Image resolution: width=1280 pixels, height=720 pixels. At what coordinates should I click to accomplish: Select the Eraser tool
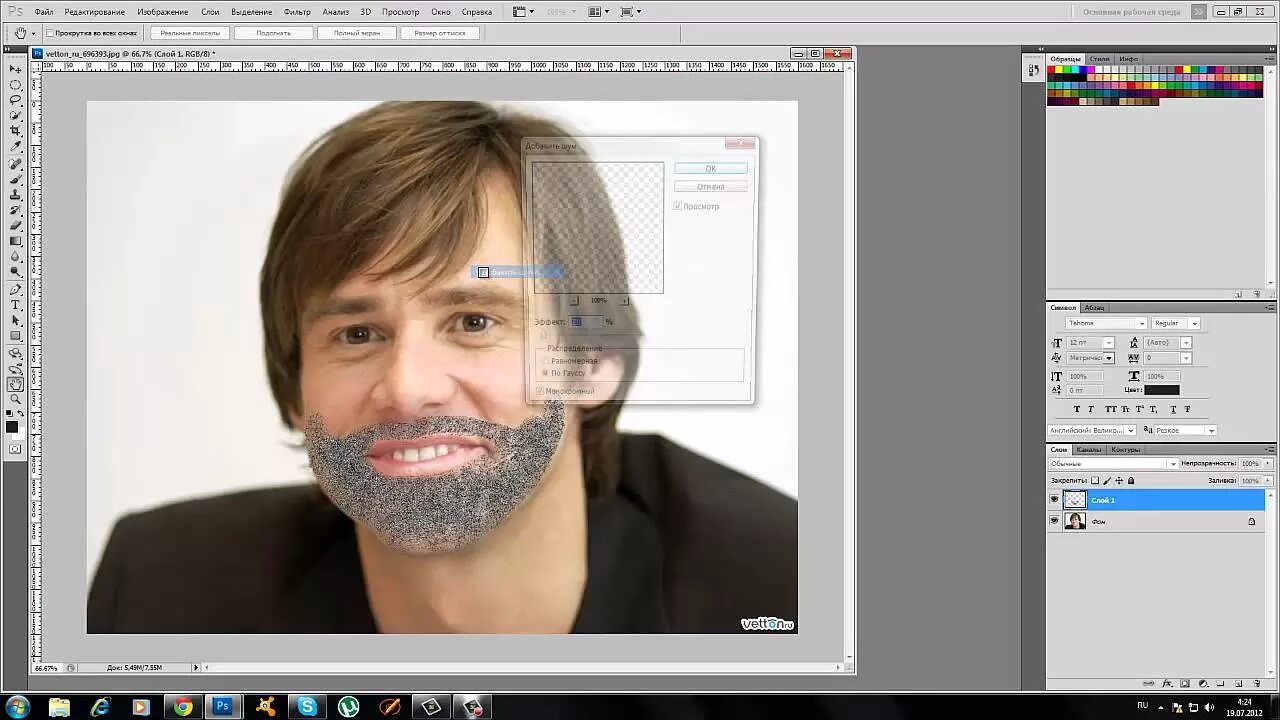15,226
